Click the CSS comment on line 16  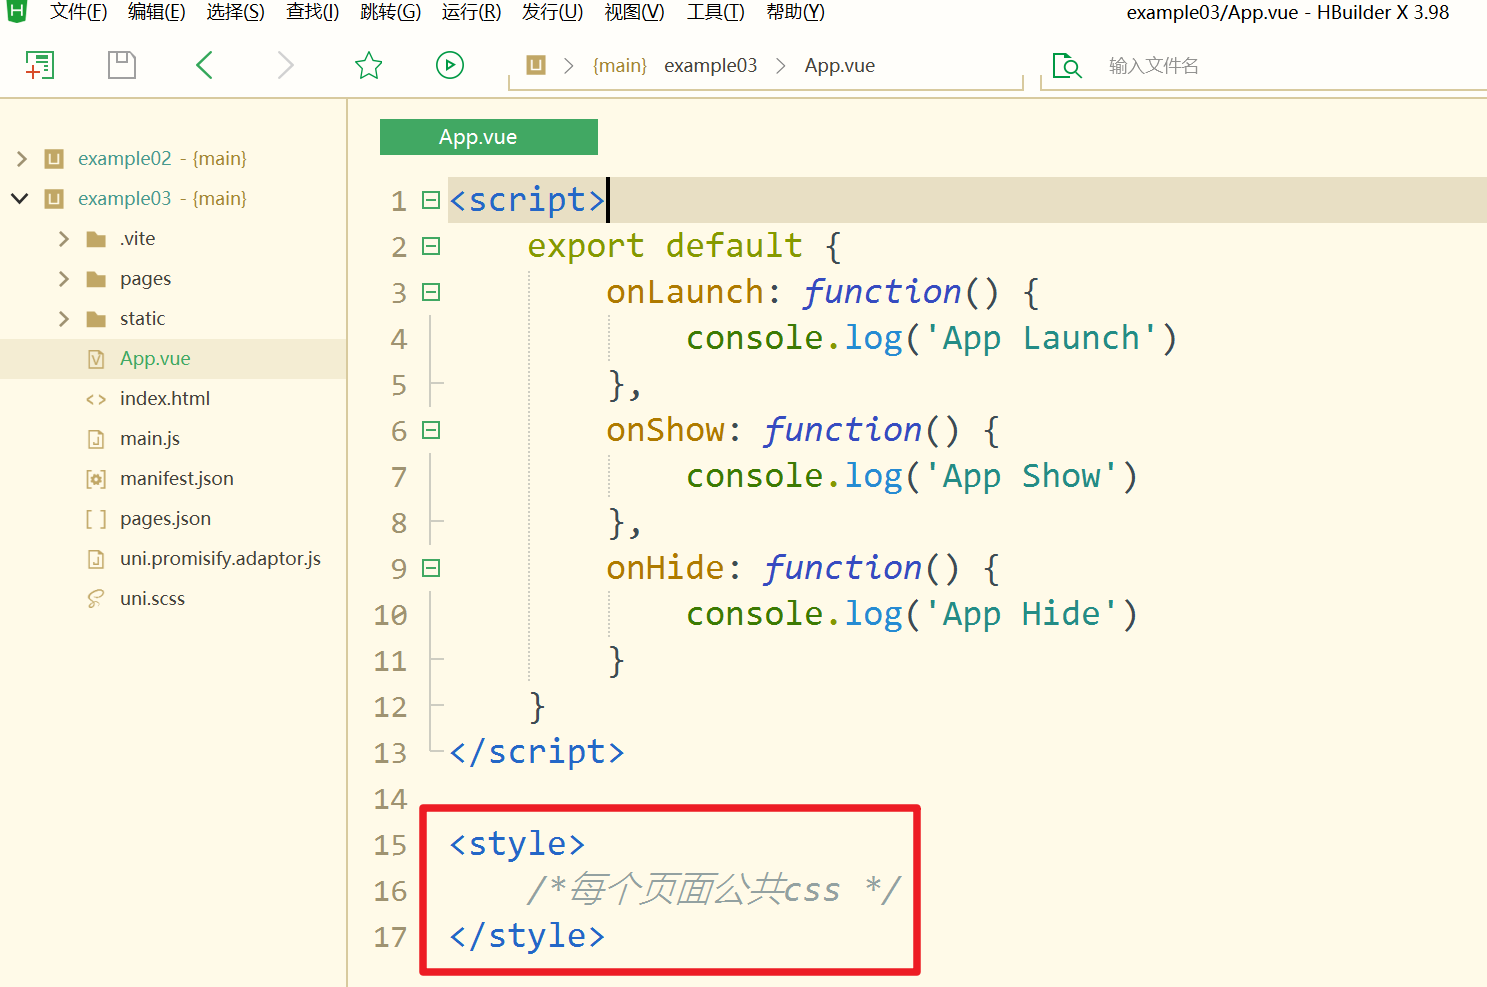pos(714,890)
